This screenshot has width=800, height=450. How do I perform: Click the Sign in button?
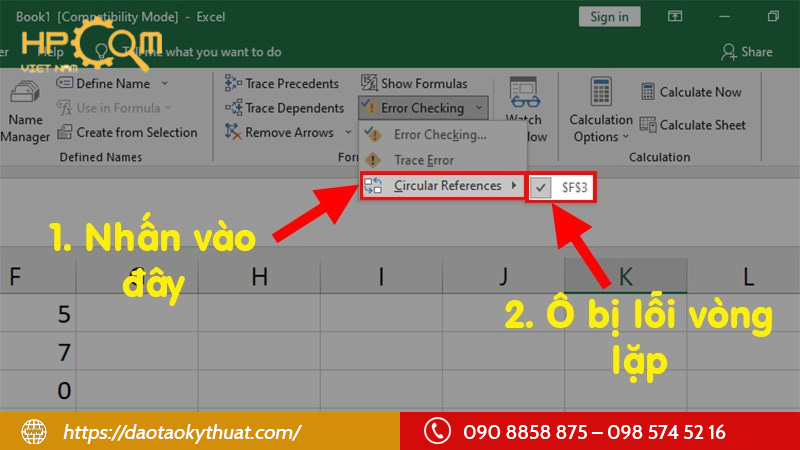609,17
